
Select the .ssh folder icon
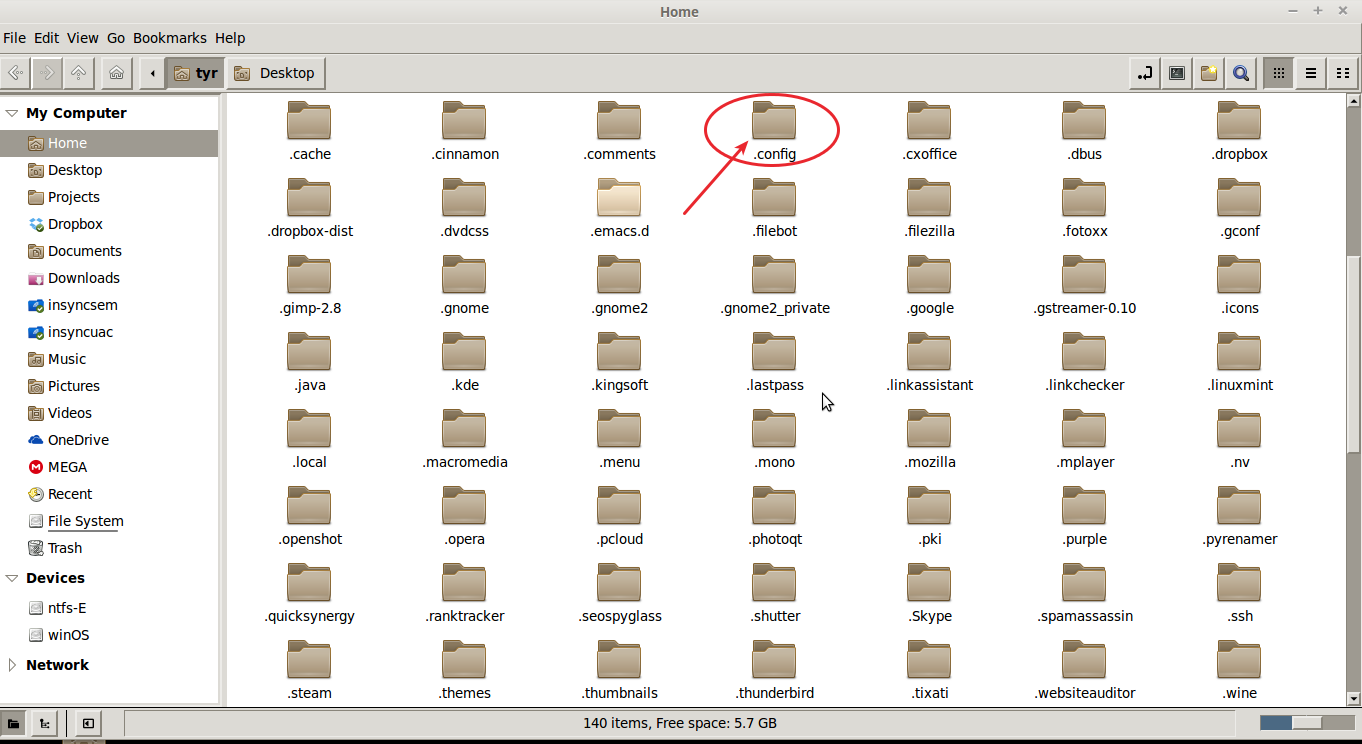click(x=1239, y=582)
